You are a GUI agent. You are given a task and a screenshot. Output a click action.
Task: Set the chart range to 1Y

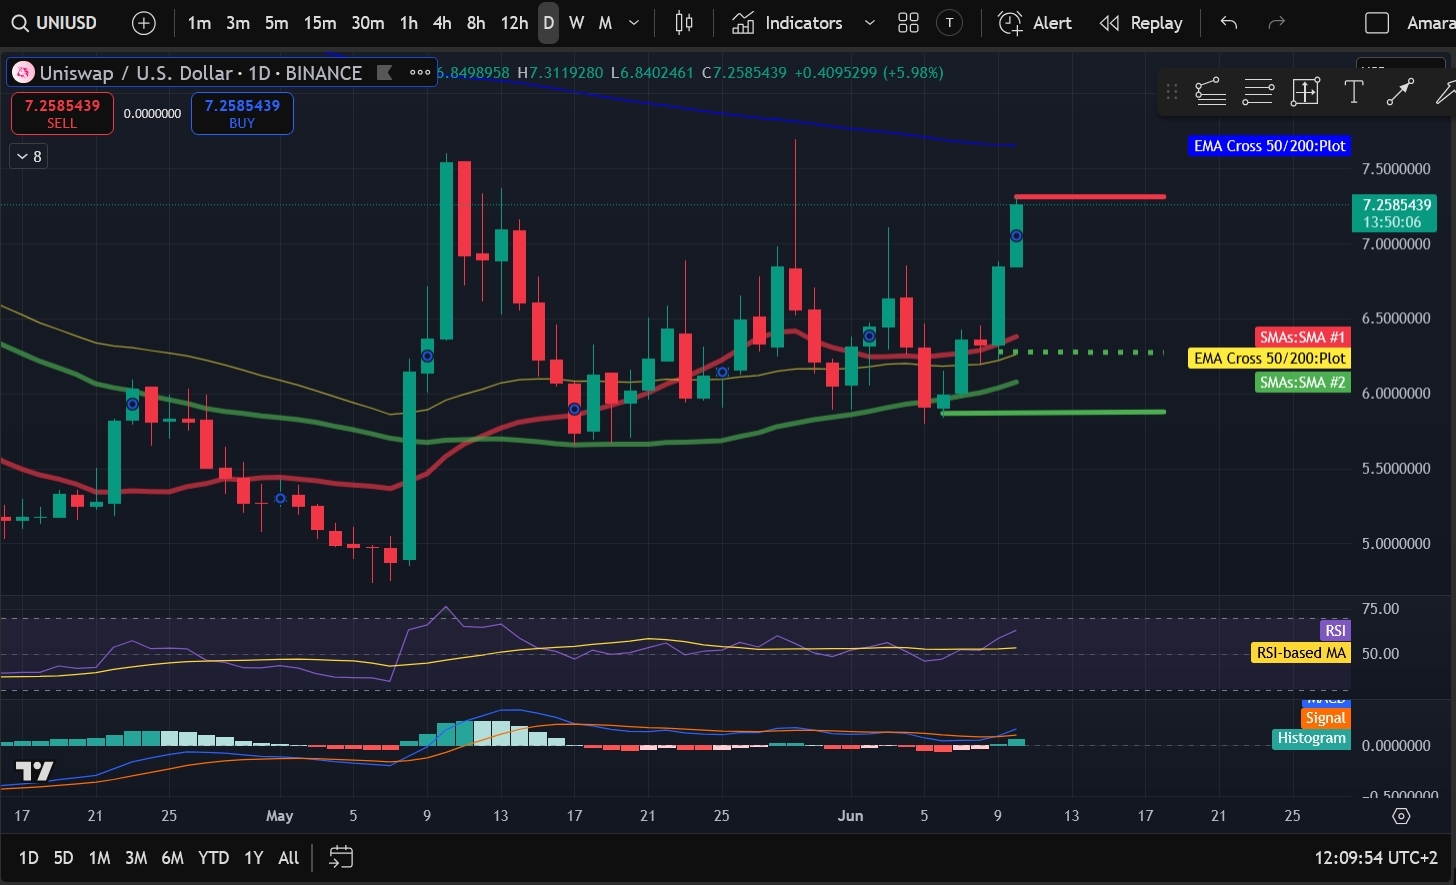[253, 857]
